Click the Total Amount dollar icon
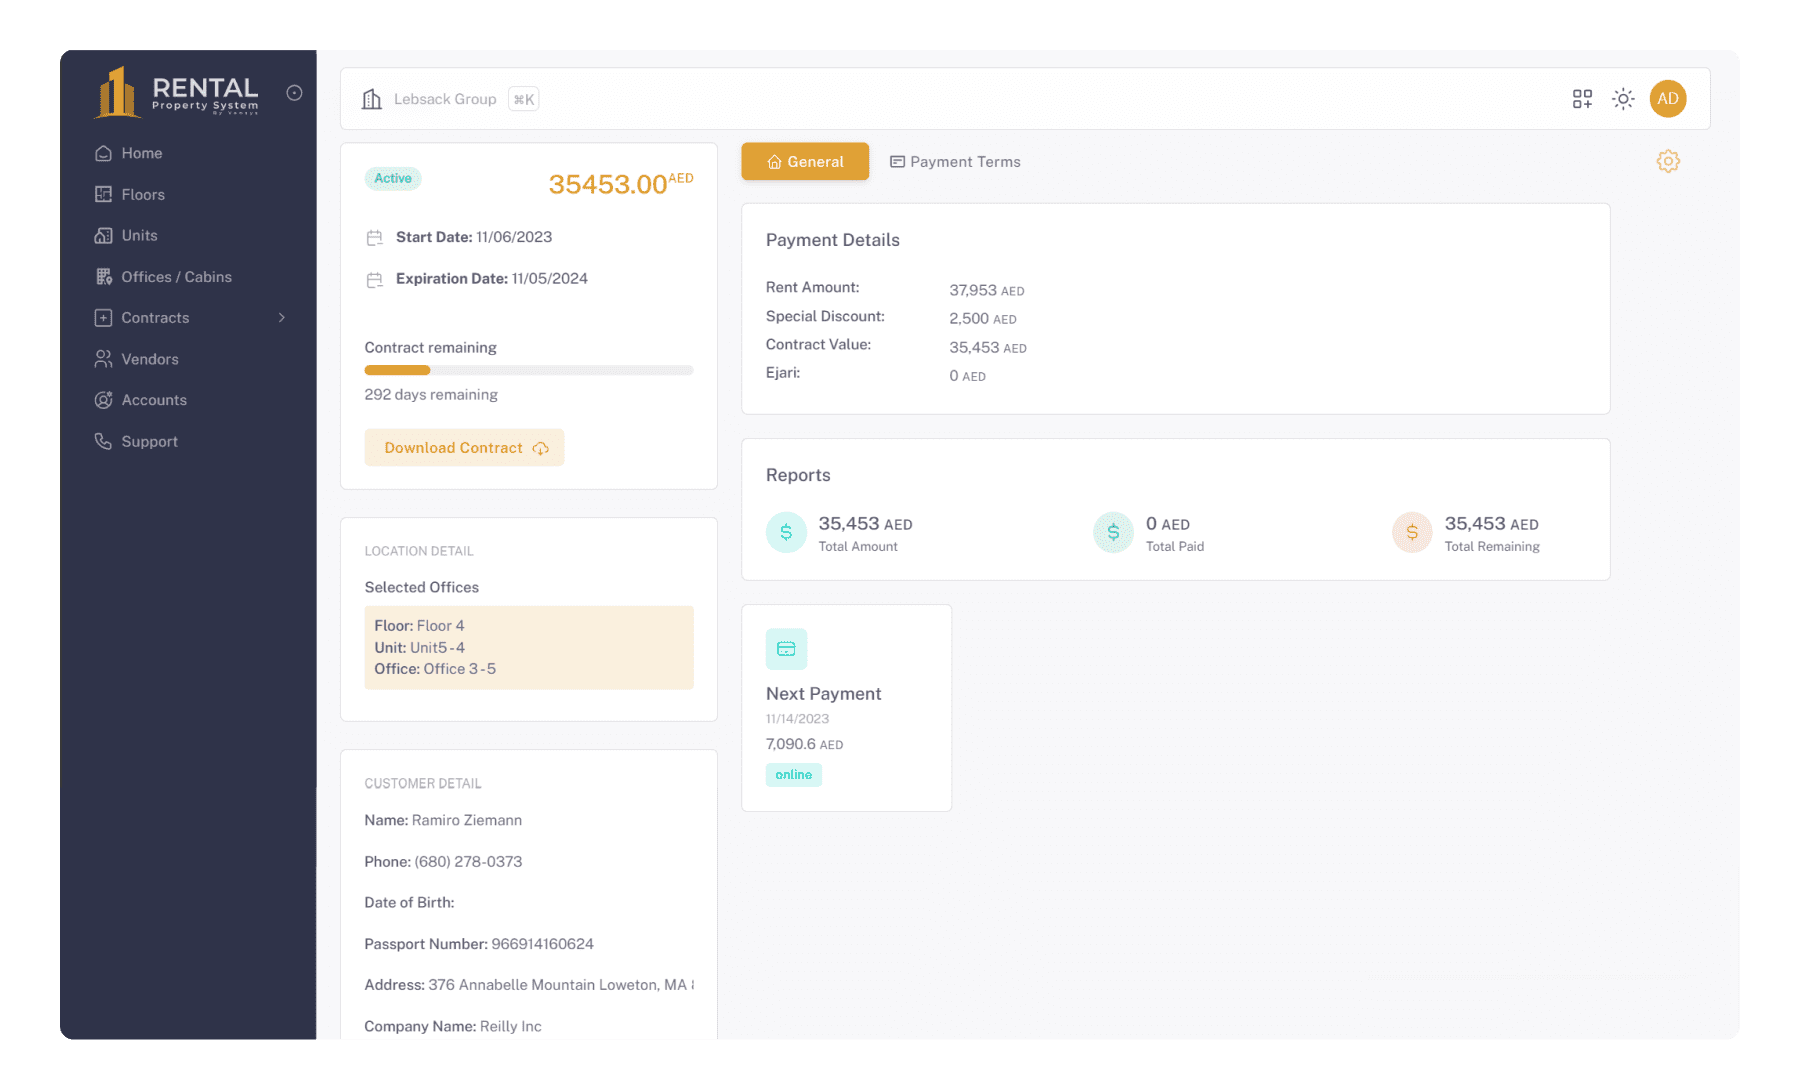 (x=786, y=532)
